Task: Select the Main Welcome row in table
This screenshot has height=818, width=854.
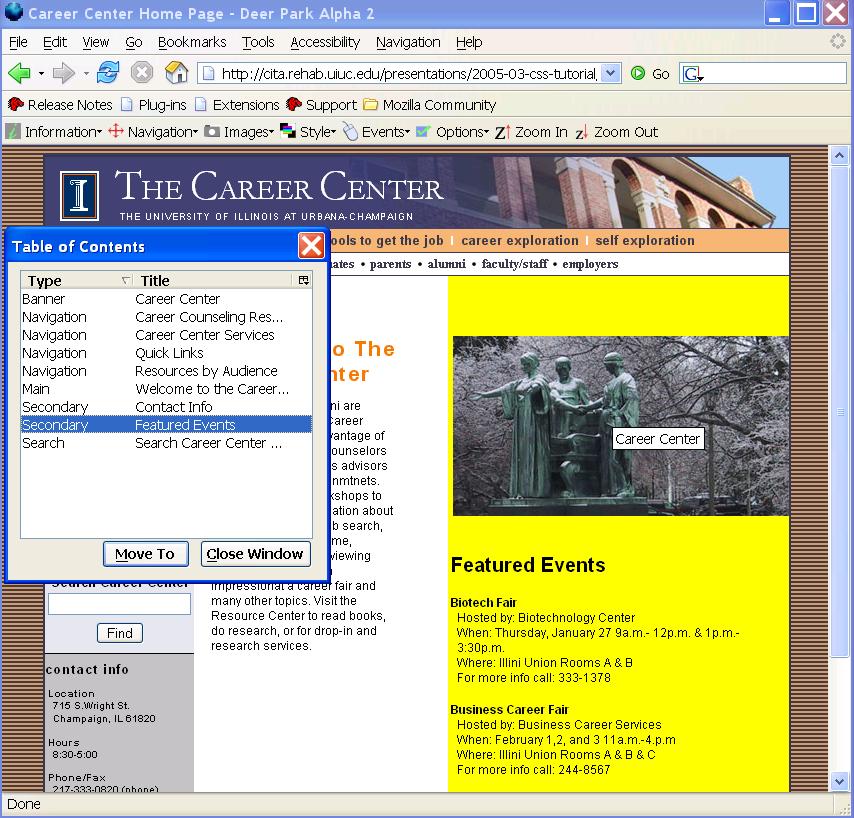Action: click(165, 389)
